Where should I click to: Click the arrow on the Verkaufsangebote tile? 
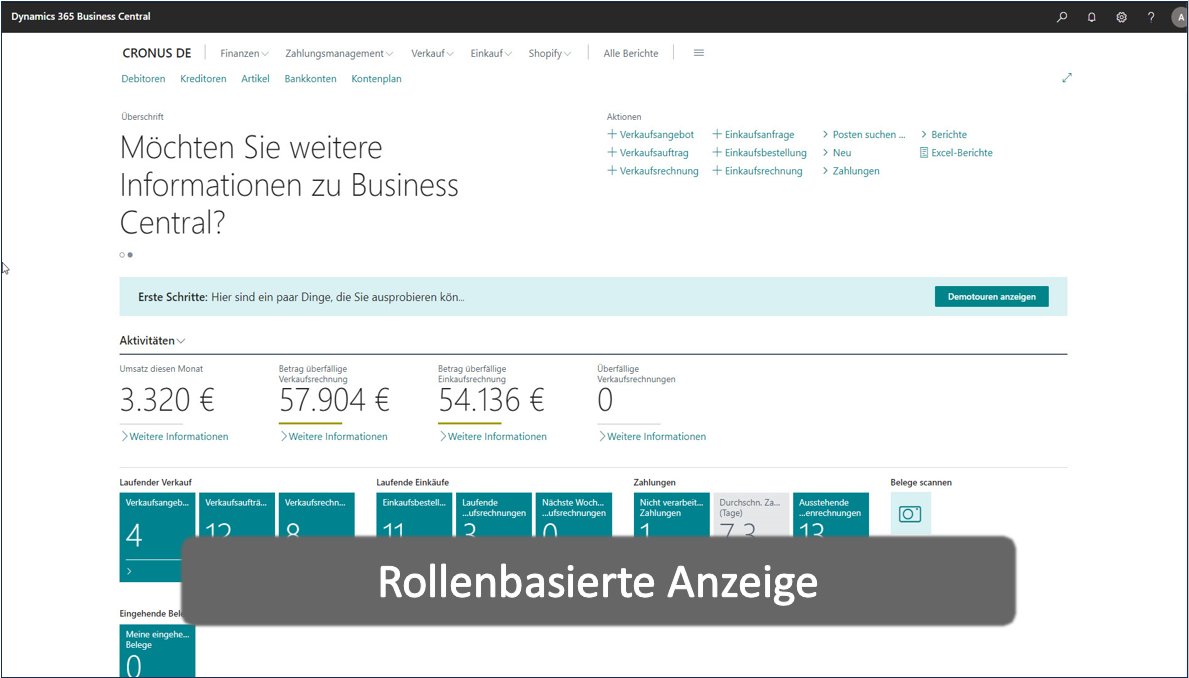[x=130, y=571]
